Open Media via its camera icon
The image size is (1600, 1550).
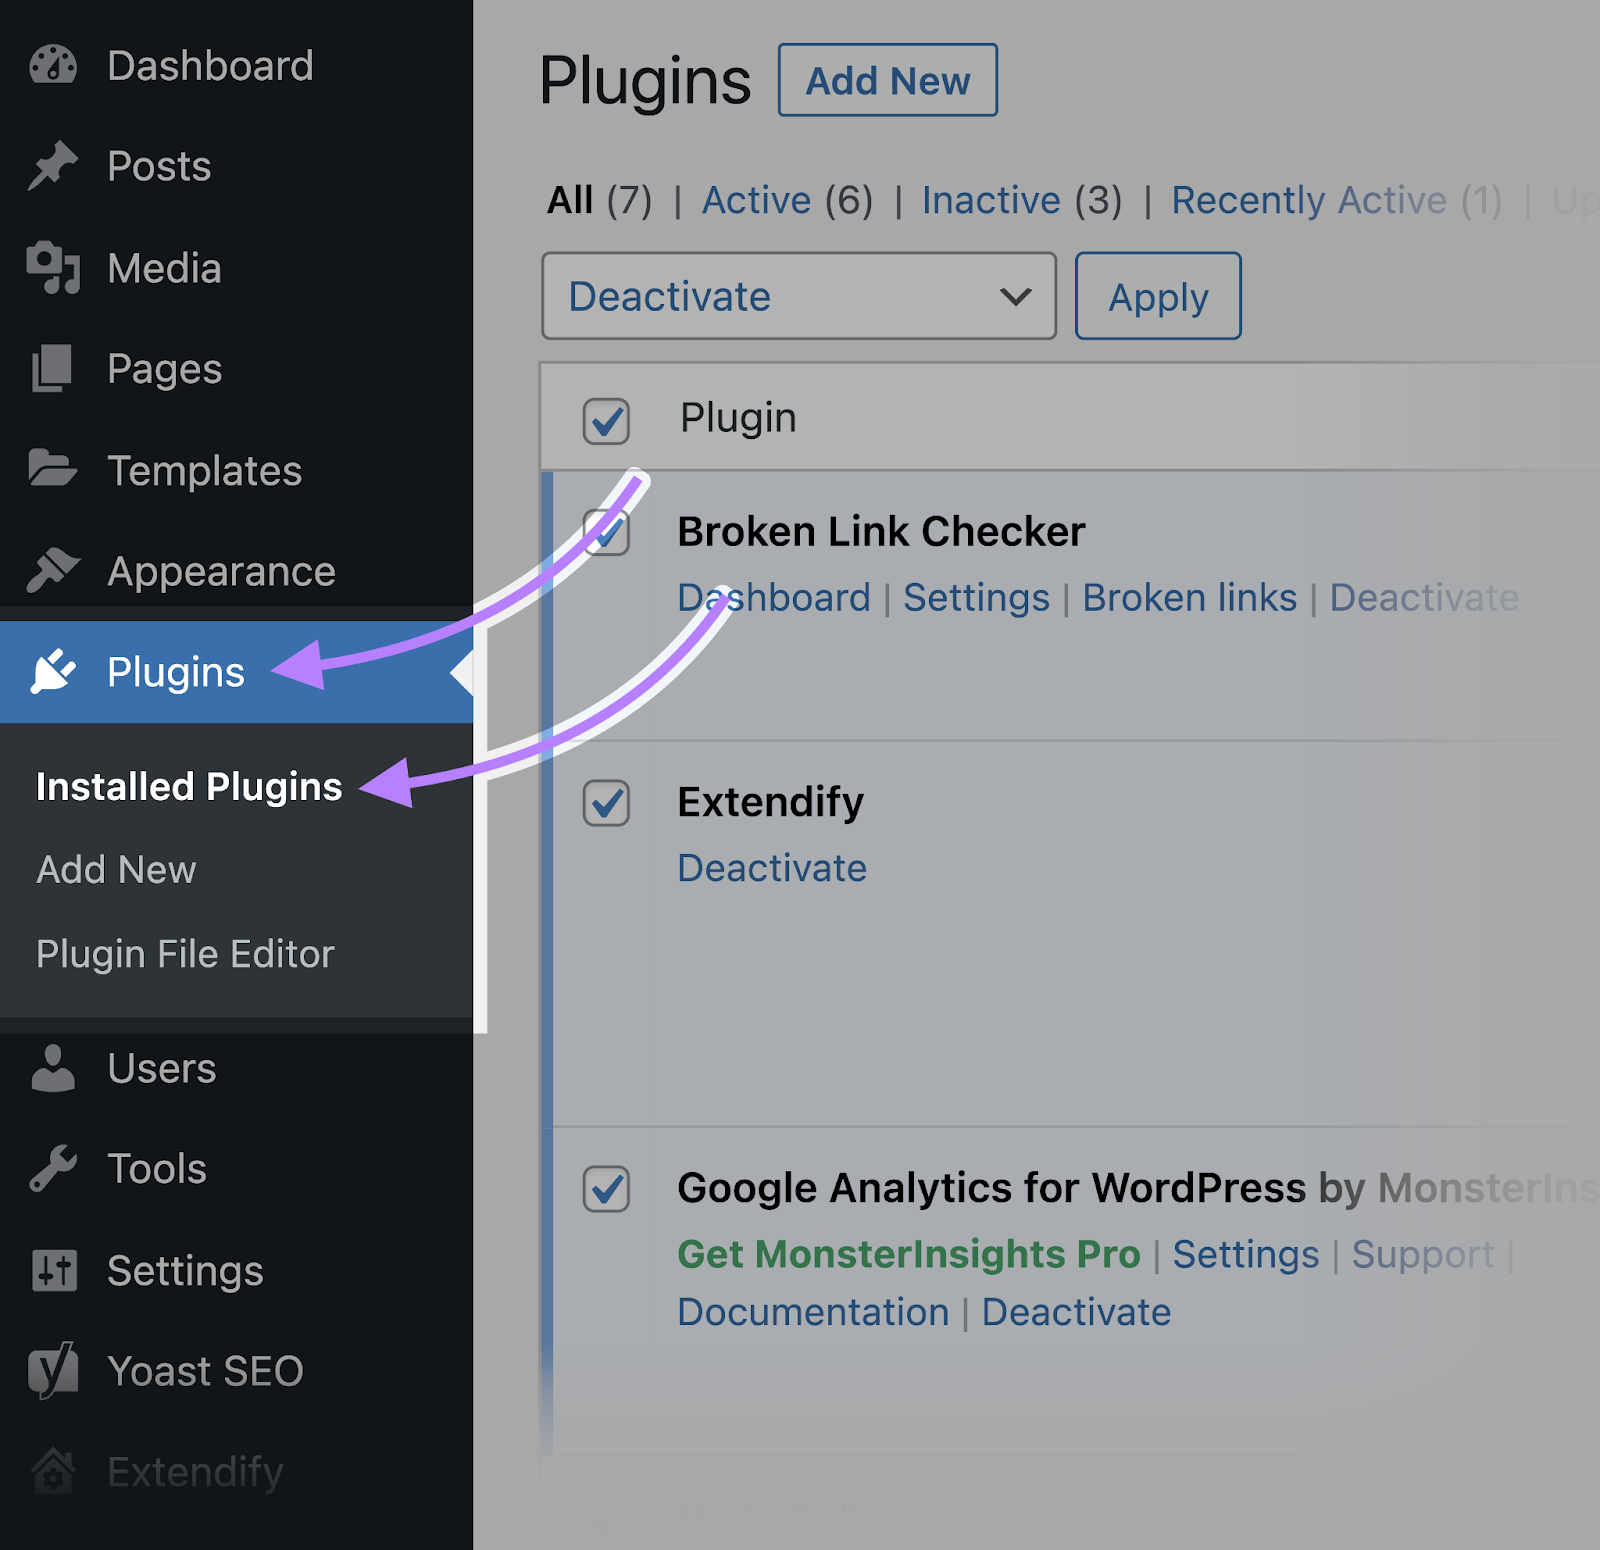[x=53, y=268]
